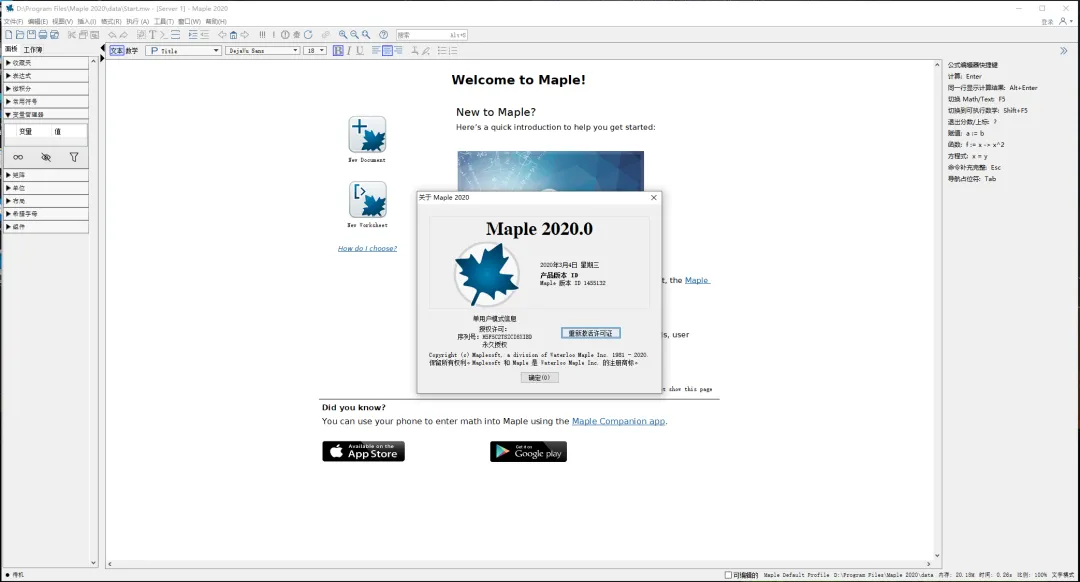Click the undo arrow icon

tap(112, 34)
